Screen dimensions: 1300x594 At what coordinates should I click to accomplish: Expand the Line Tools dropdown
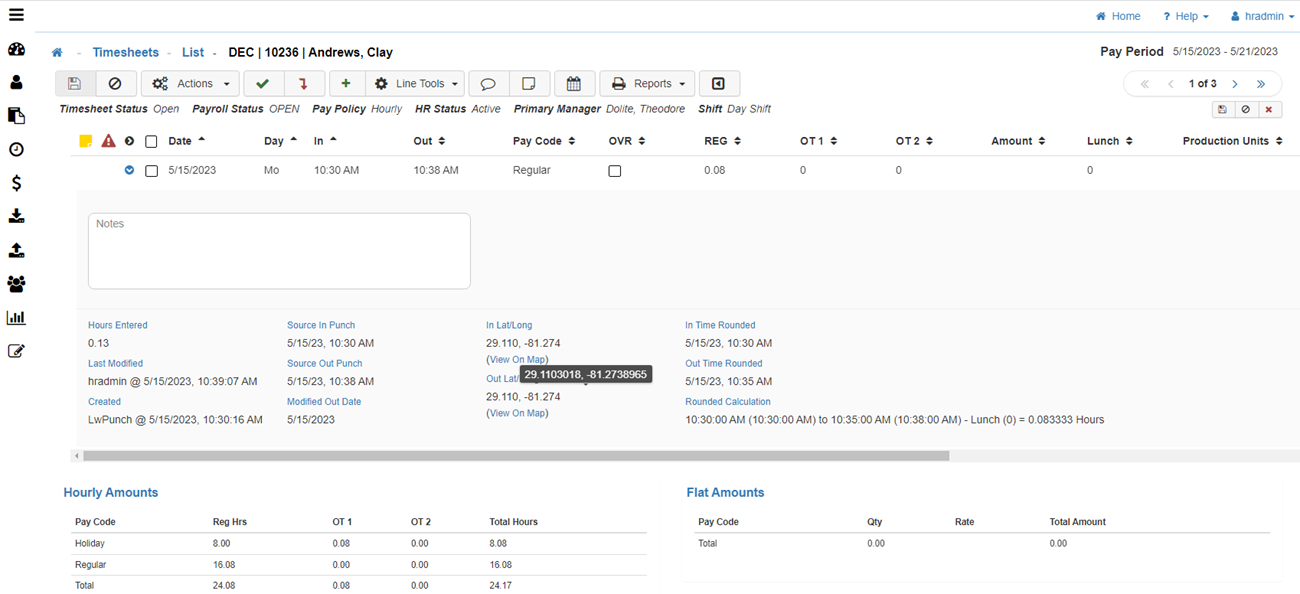pos(416,84)
